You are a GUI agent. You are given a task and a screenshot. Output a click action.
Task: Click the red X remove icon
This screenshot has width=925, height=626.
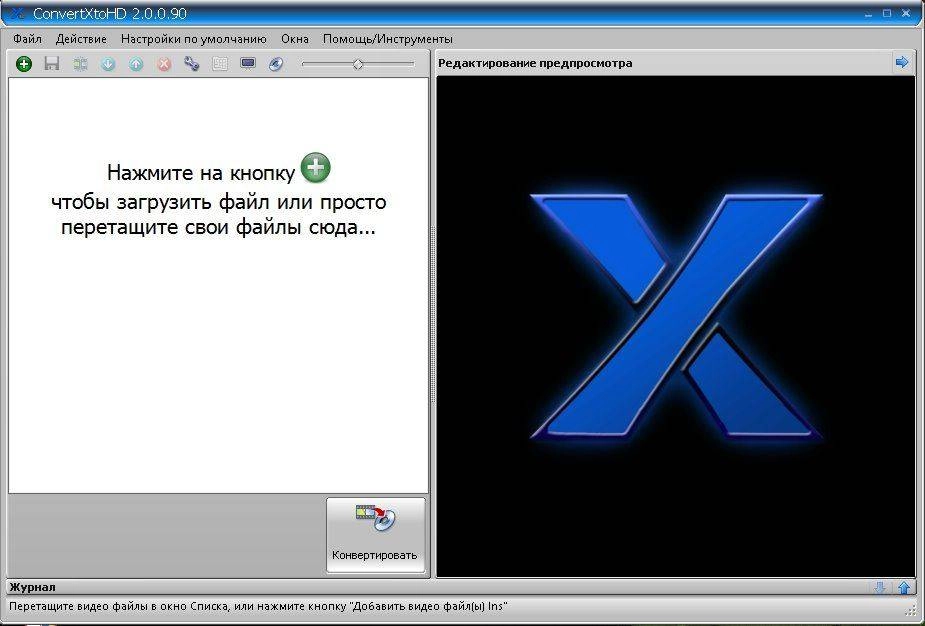tap(165, 64)
